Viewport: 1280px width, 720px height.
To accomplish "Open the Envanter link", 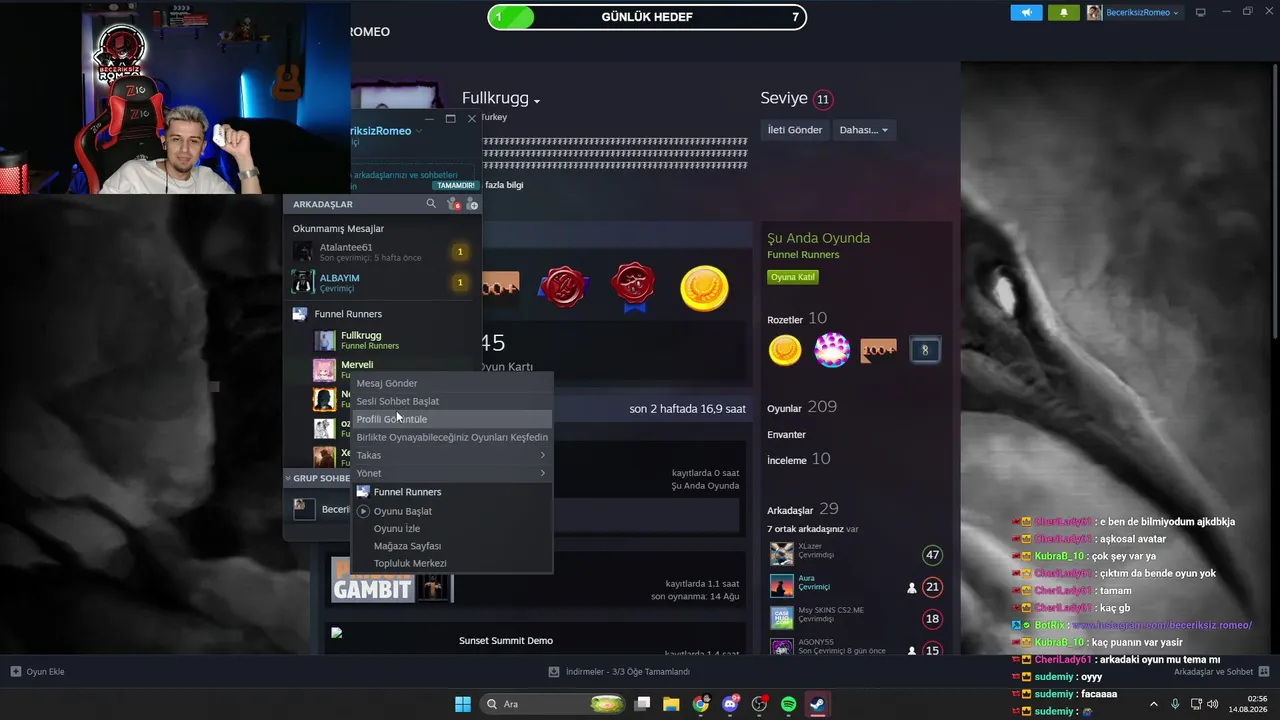I will click(786, 435).
